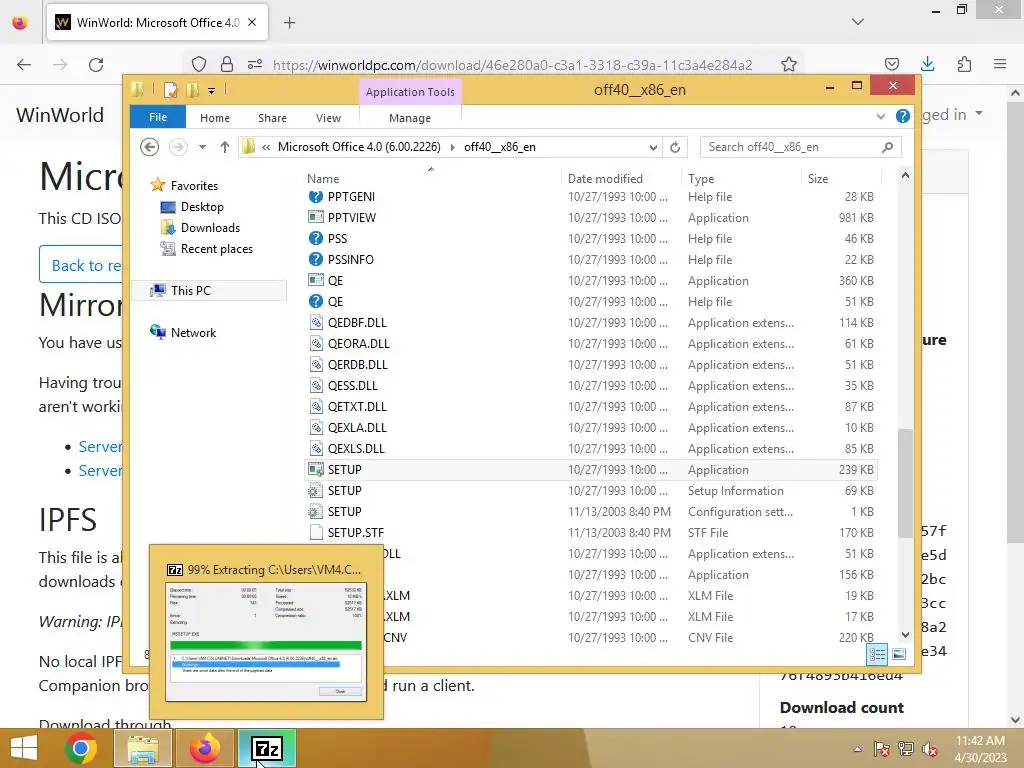Viewport: 1024px width, 768px height.
Task: Select QEDBF.DLL file icon
Action: pos(315,323)
